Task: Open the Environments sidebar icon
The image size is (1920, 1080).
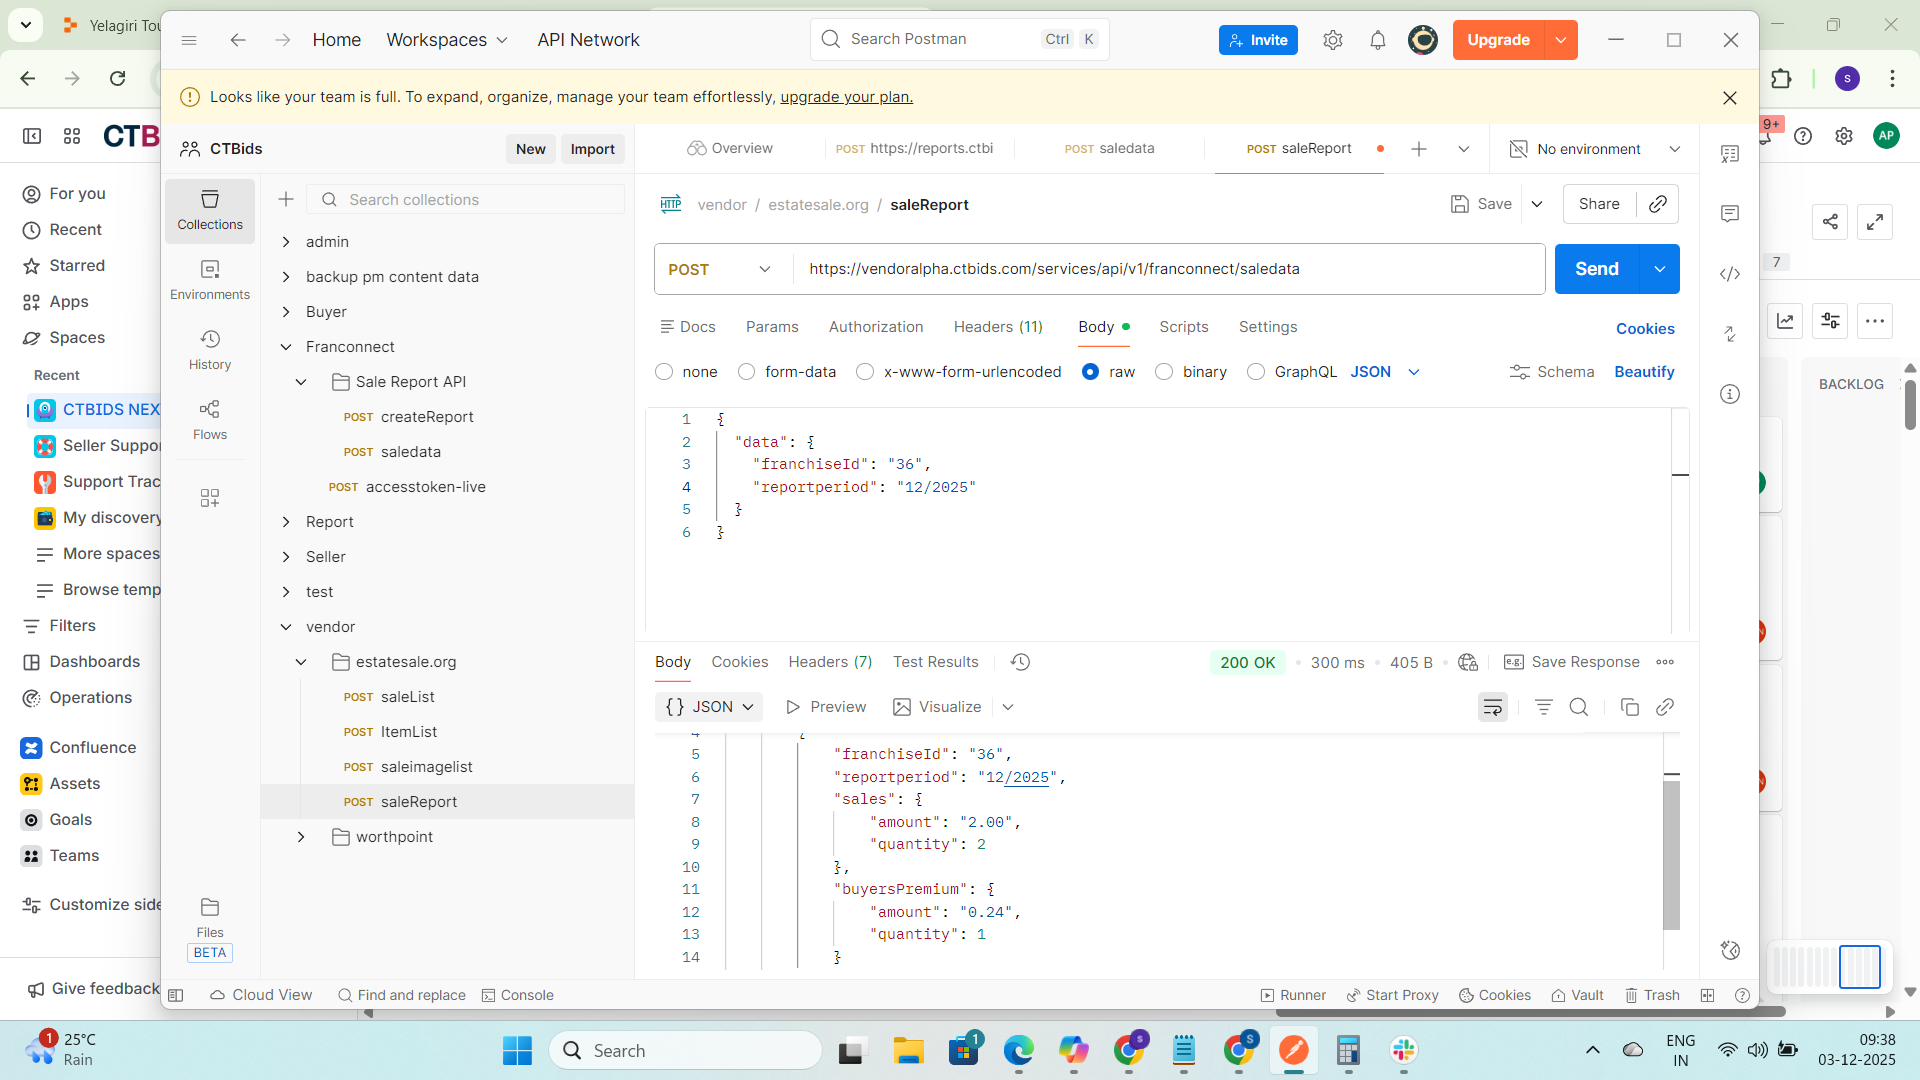Action: (x=210, y=279)
